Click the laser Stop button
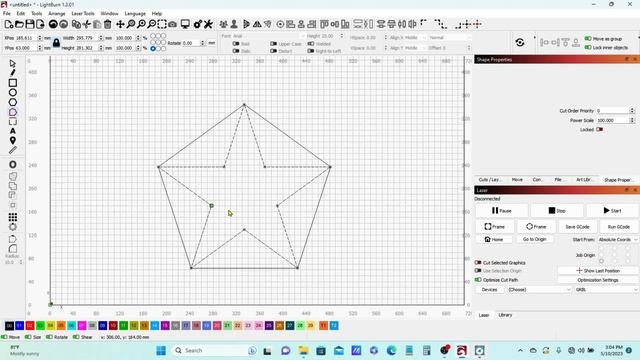This screenshot has height=360, width=640. pos(557,211)
